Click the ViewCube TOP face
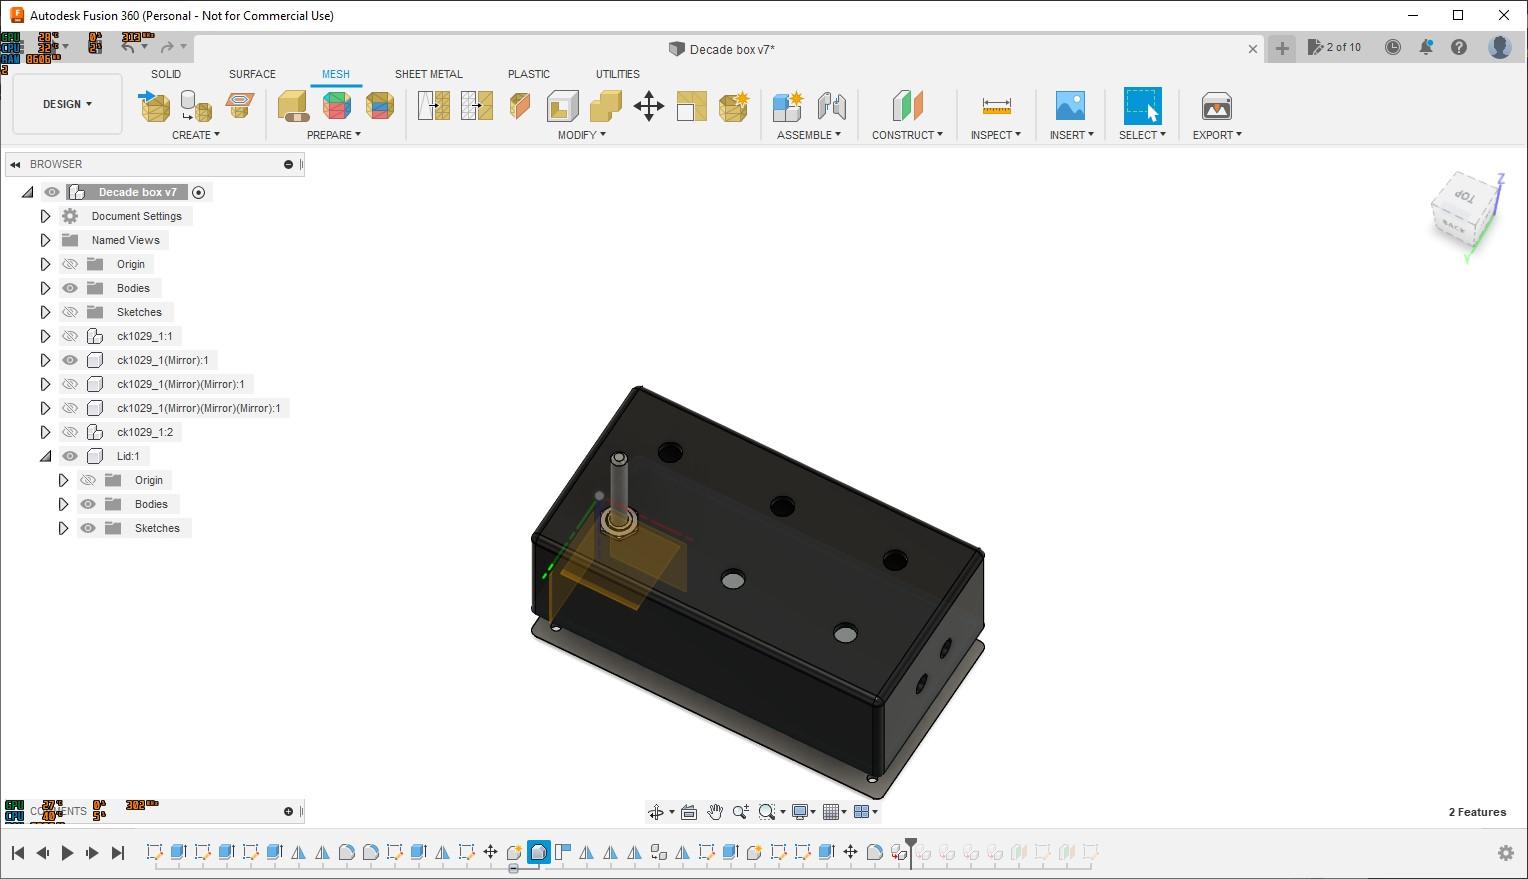 coord(1464,196)
